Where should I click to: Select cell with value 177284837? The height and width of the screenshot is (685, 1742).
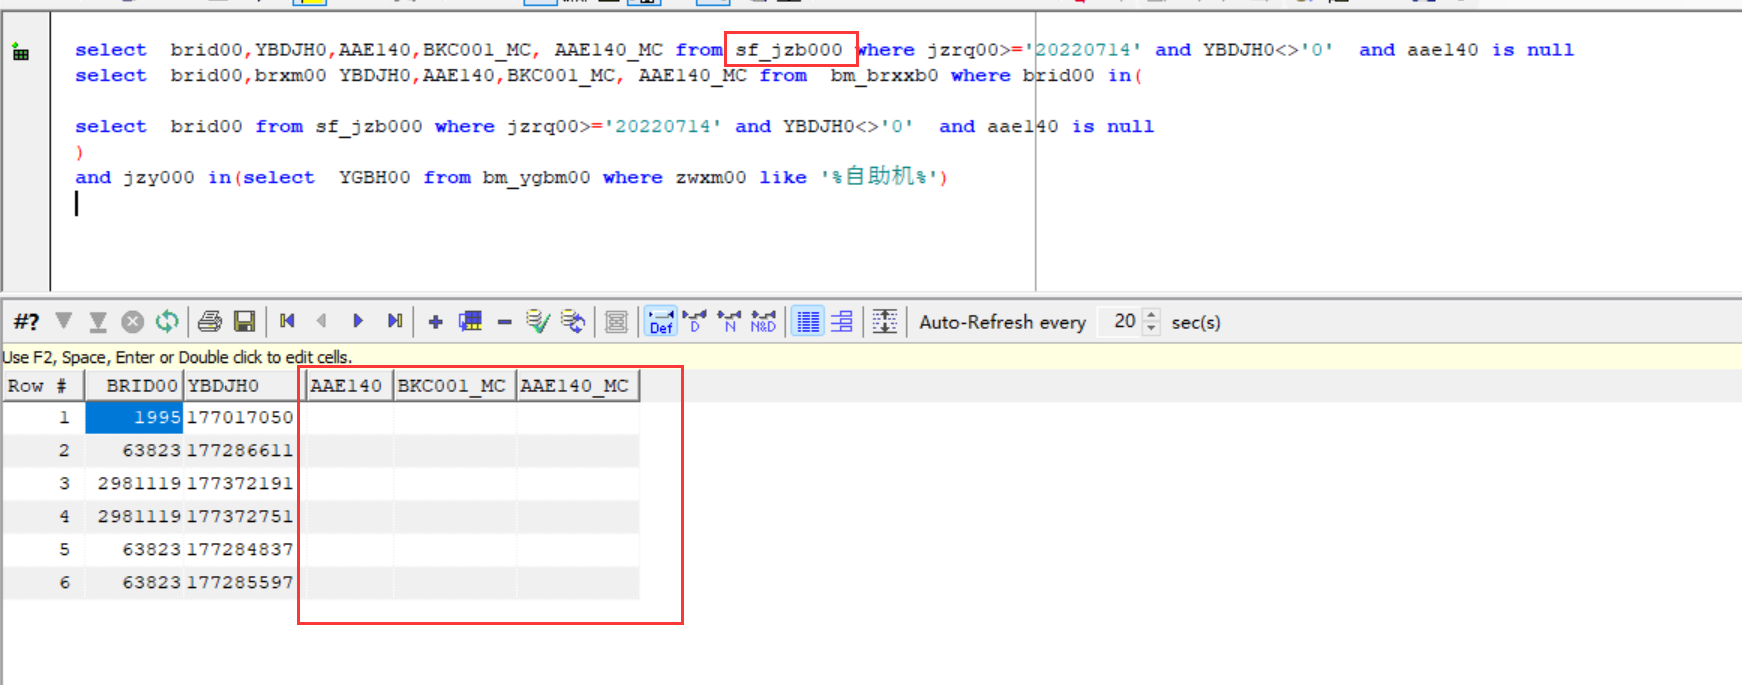(x=240, y=549)
